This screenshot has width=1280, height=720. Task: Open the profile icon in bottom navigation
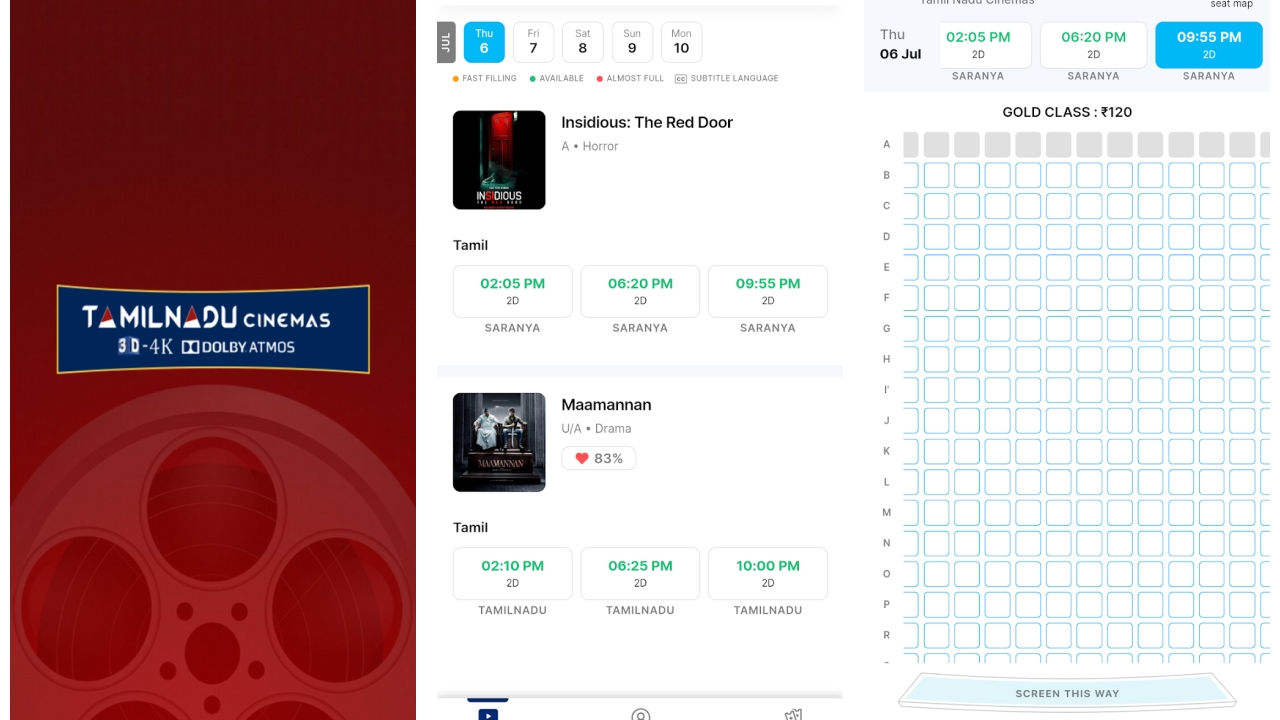pos(641,714)
